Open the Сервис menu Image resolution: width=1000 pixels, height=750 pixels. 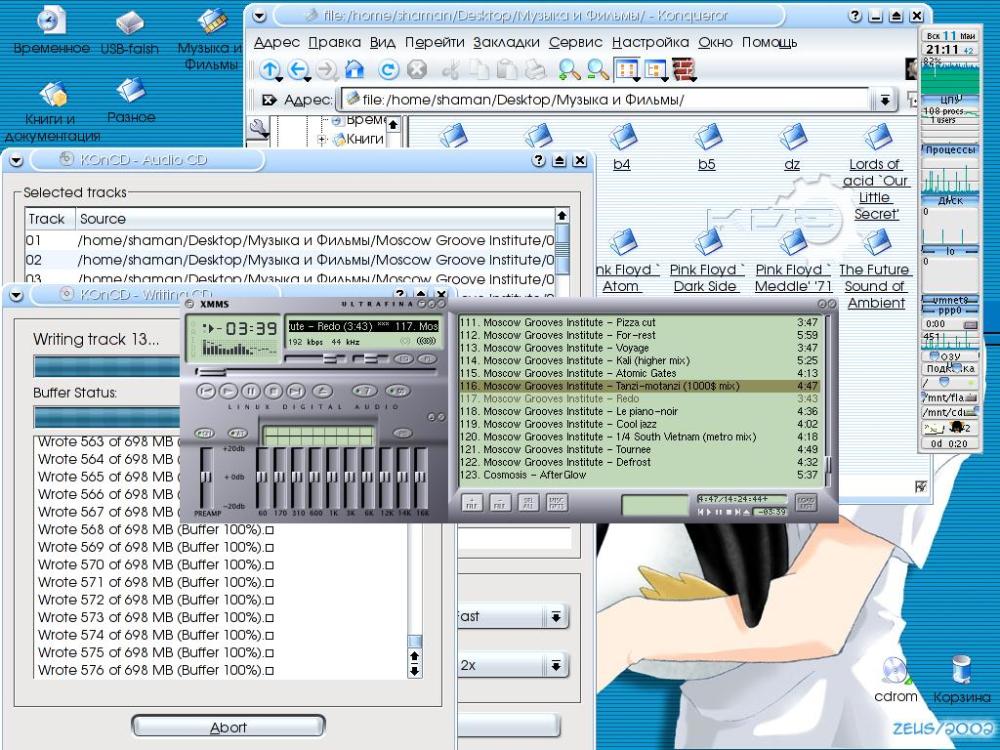[575, 43]
